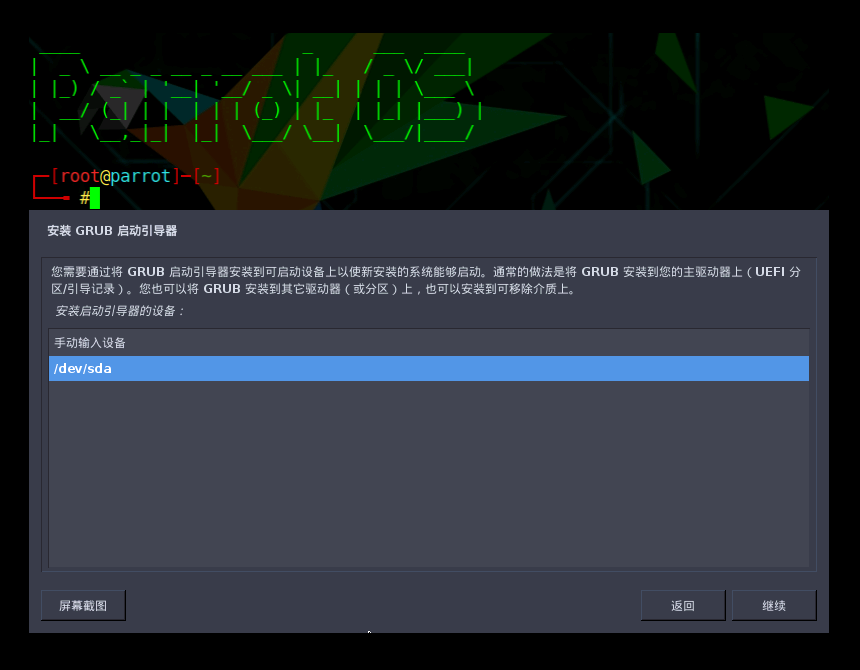Click the GRUB installation instructions text
860x670 pixels.
tap(428, 278)
